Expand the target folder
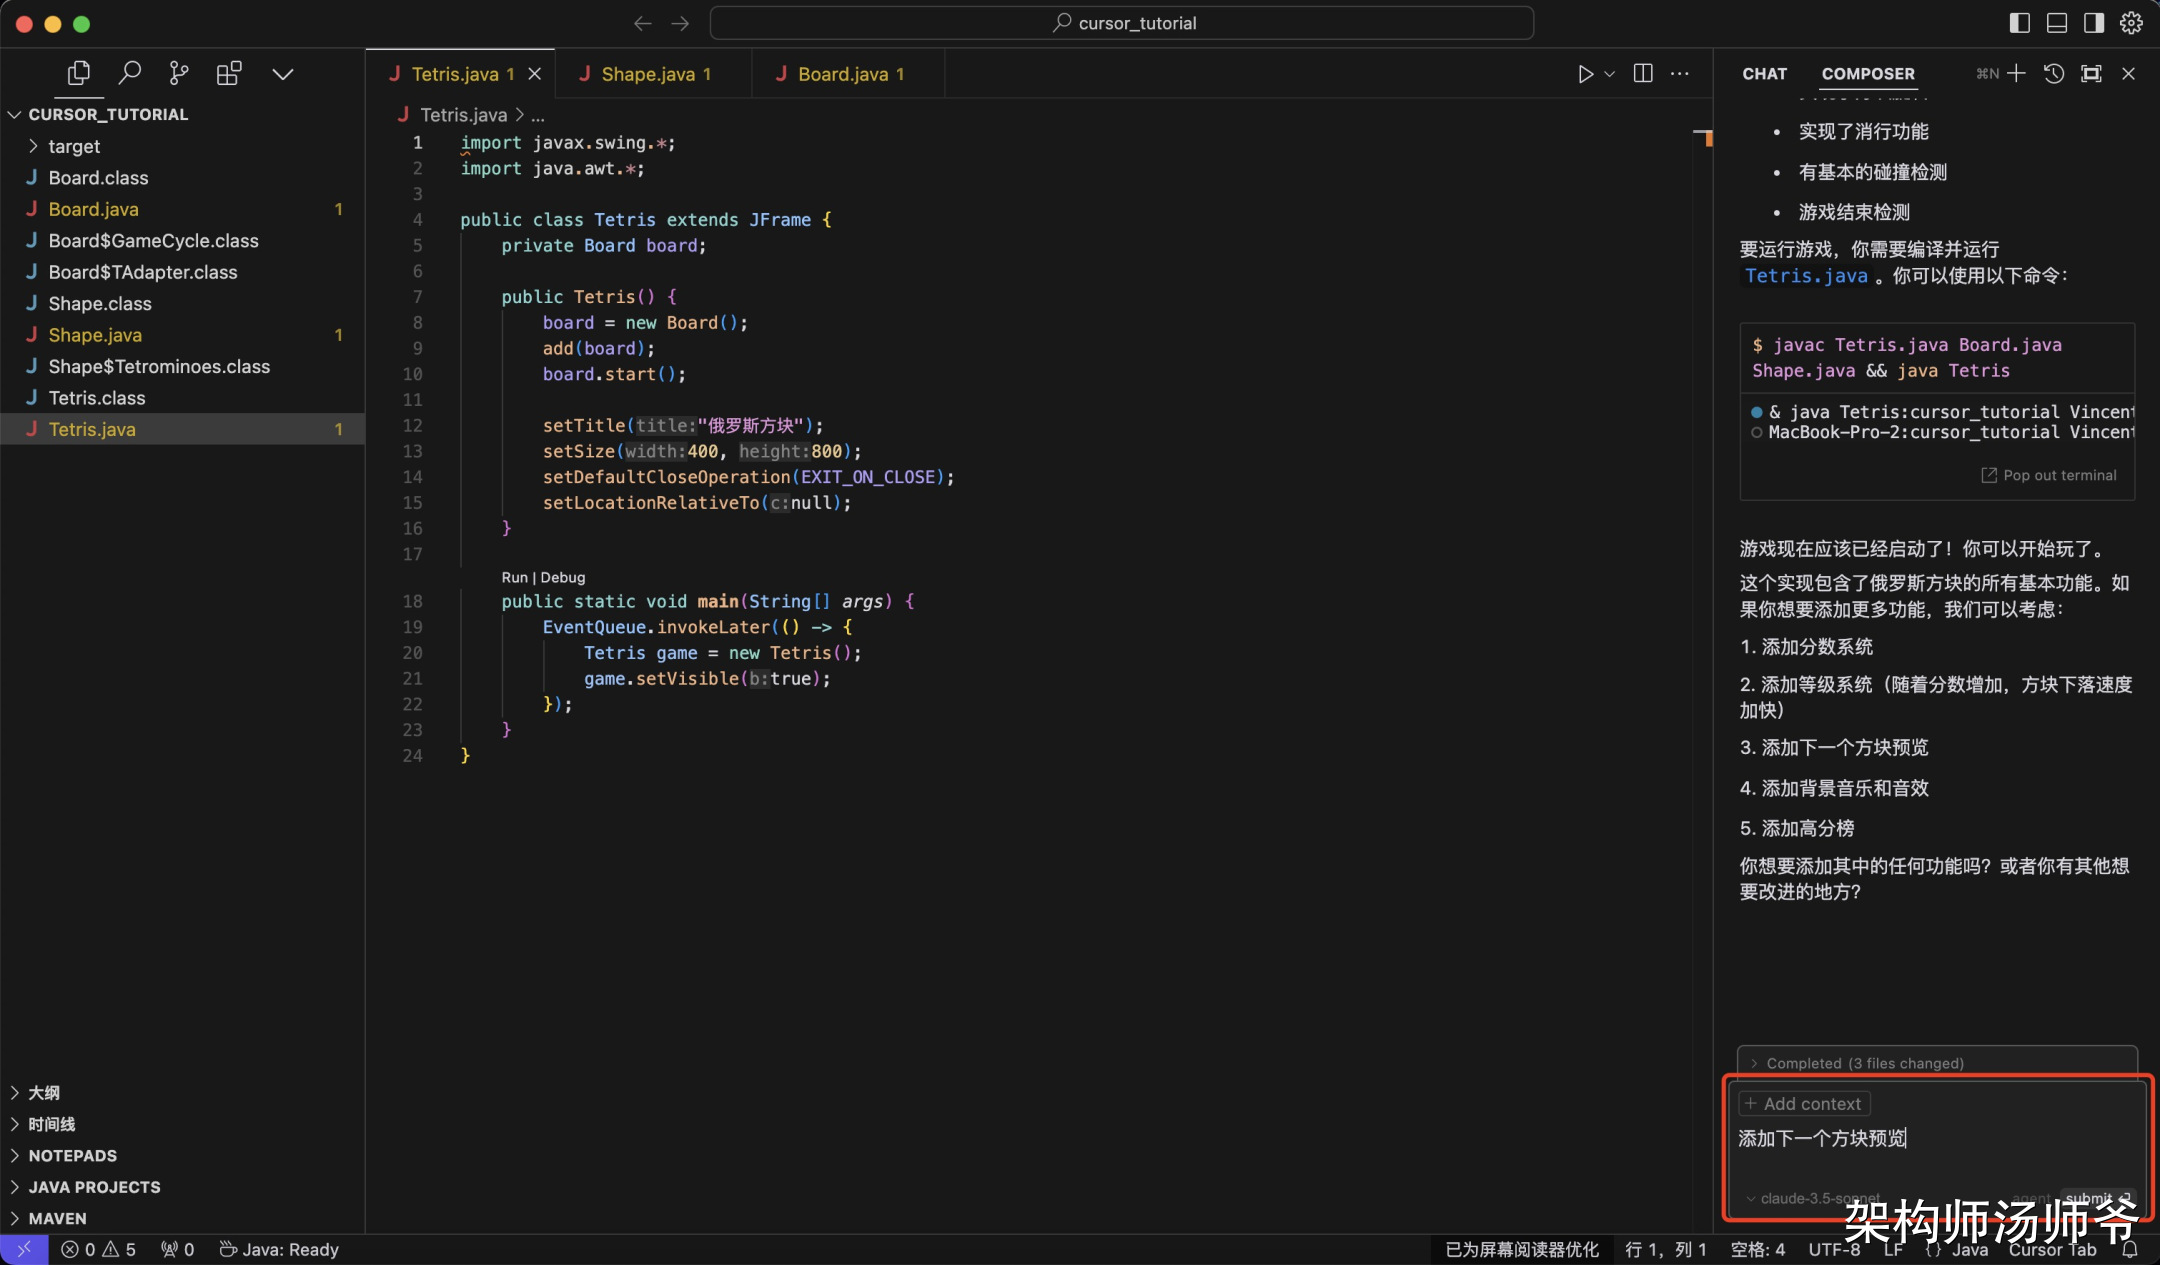Screen dimensions: 2160x1265 coord(74,146)
